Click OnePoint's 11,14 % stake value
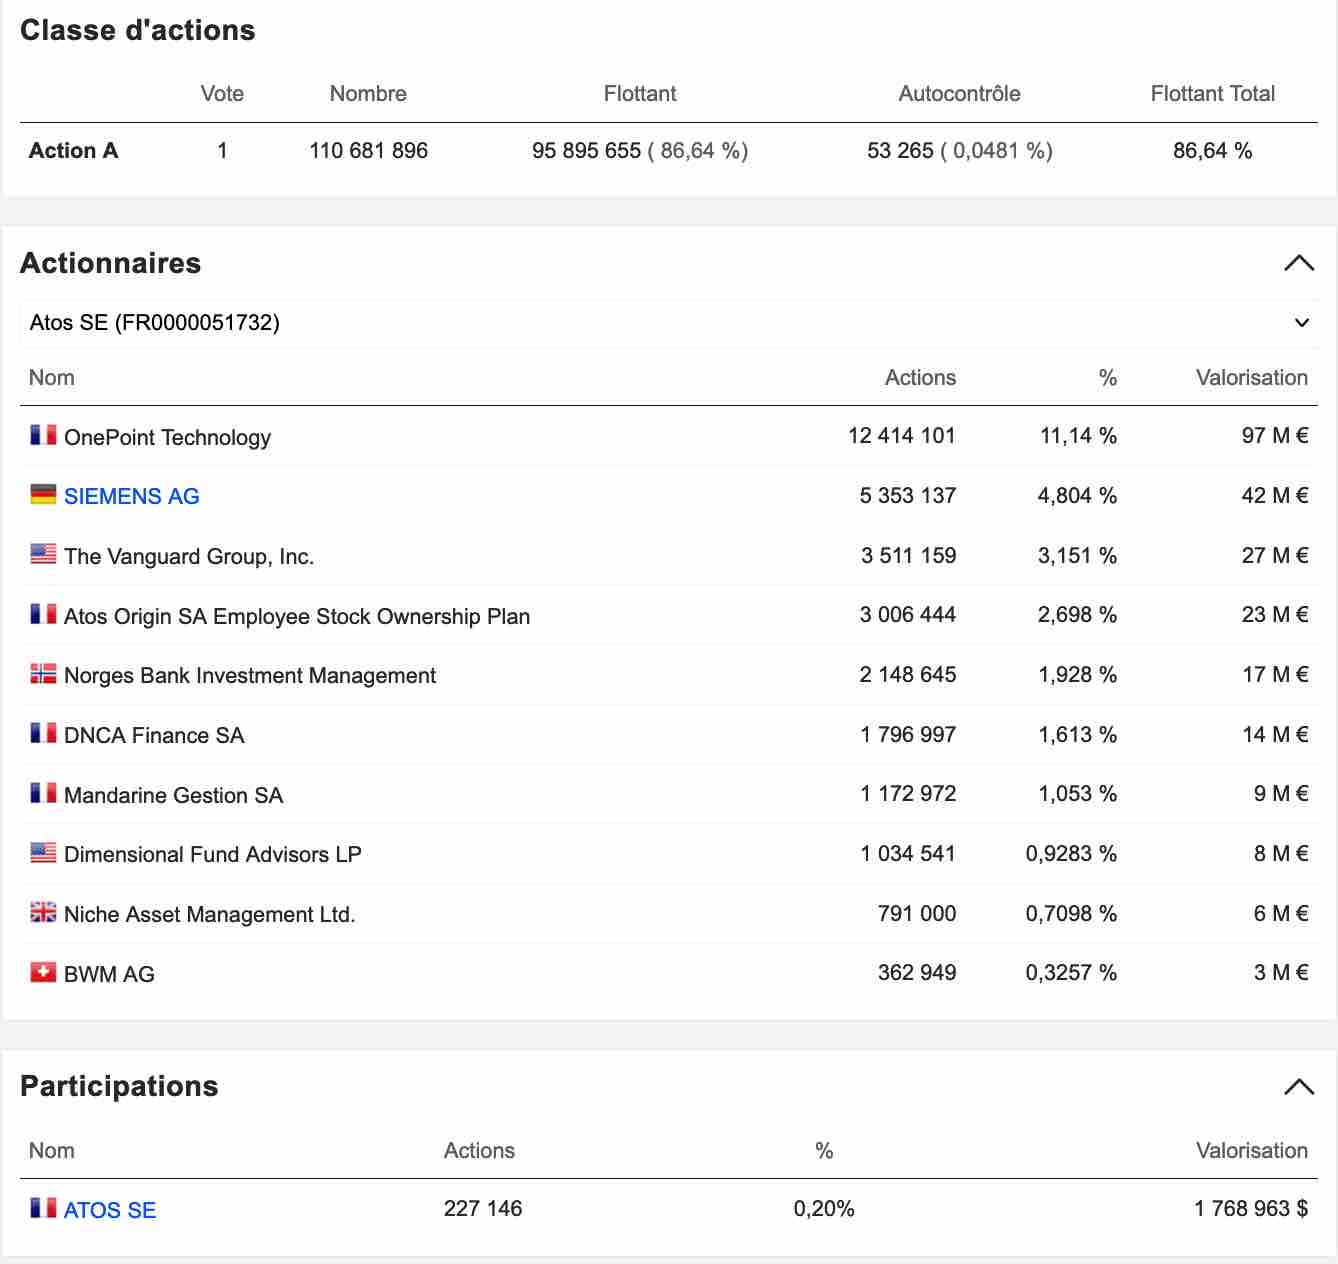 click(1078, 435)
